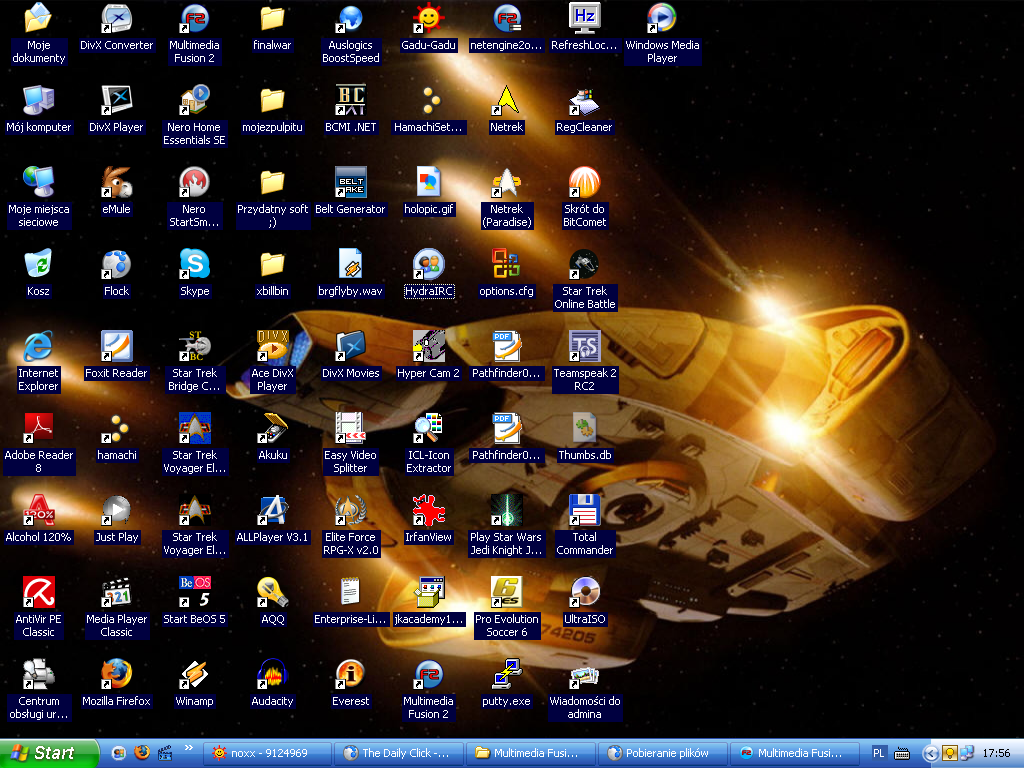Image resolution: width=1024 pixels, height=768 pixels.
Task: Select the Windows Media Player icon
Action: tap(662, 18)
